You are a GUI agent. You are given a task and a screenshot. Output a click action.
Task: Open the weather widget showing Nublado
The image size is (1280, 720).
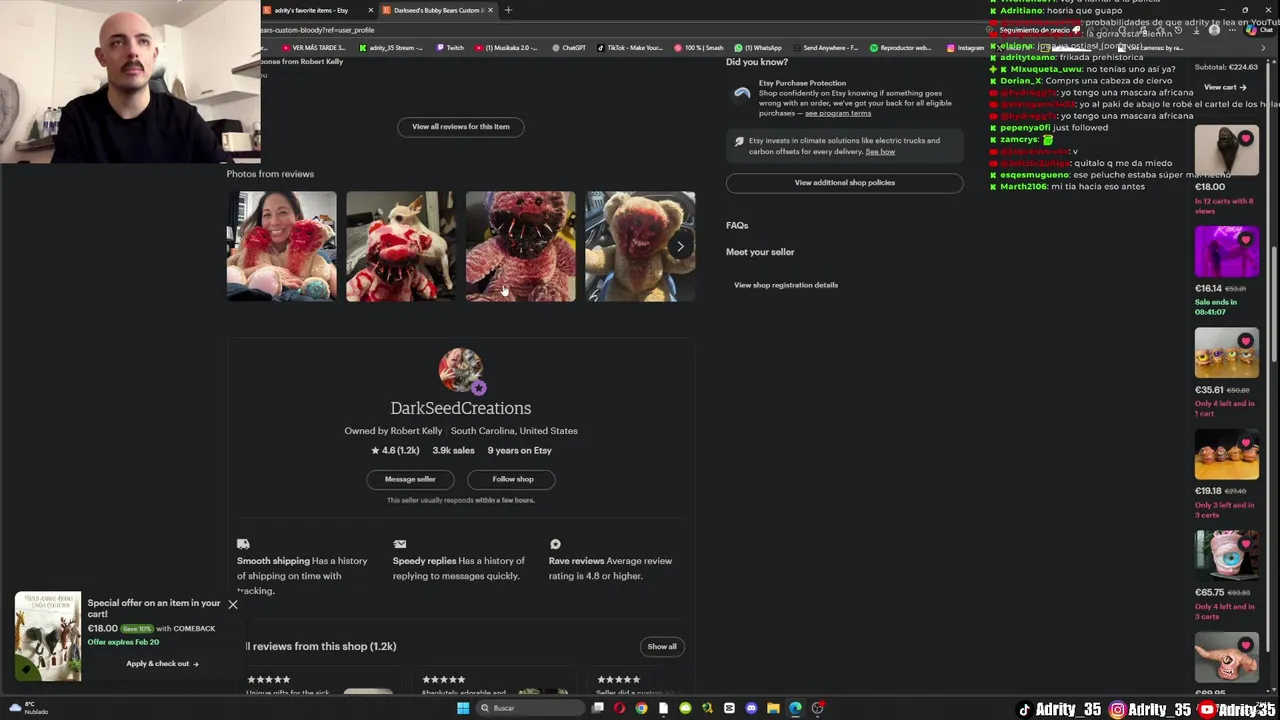point(28,708)
